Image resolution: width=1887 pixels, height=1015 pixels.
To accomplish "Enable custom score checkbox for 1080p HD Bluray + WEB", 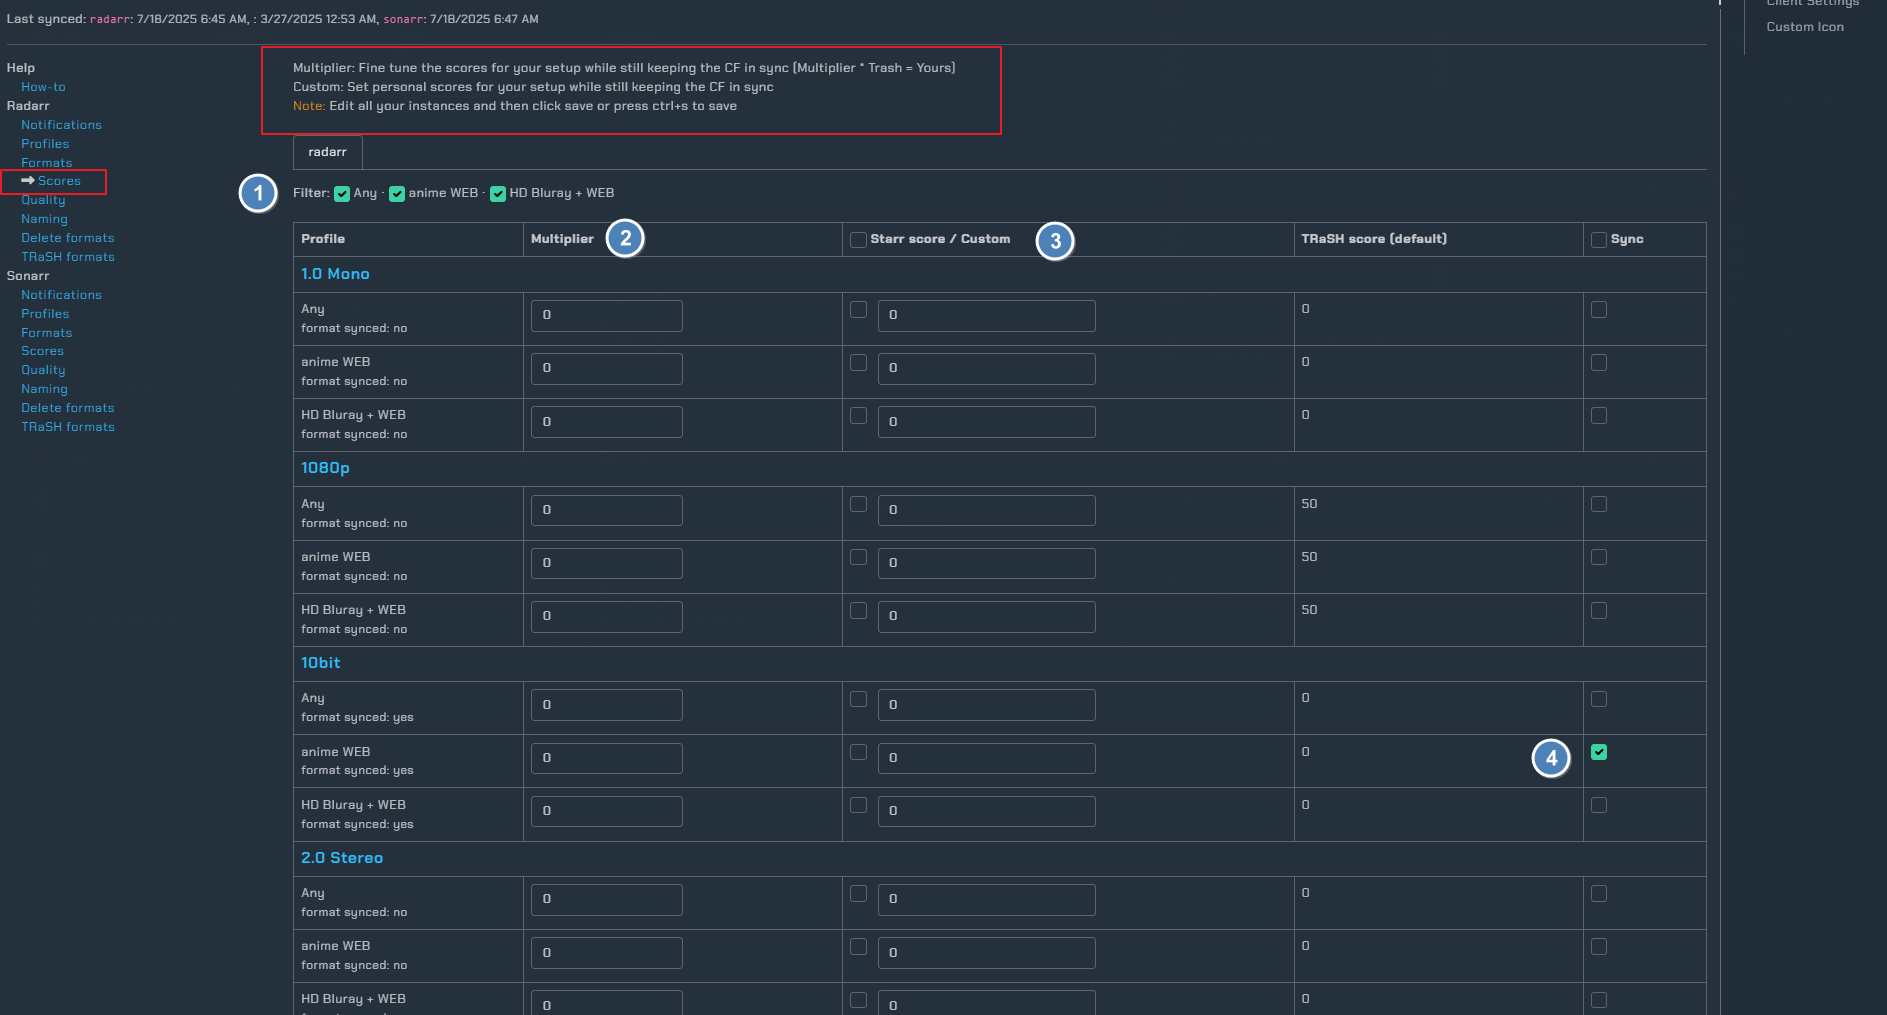I will (858, 611).
